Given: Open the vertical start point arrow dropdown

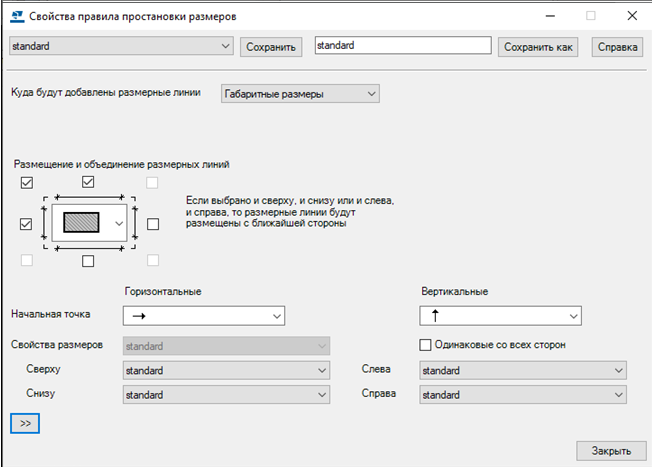Looking at the screenshot, I should [x=500, y=316].
